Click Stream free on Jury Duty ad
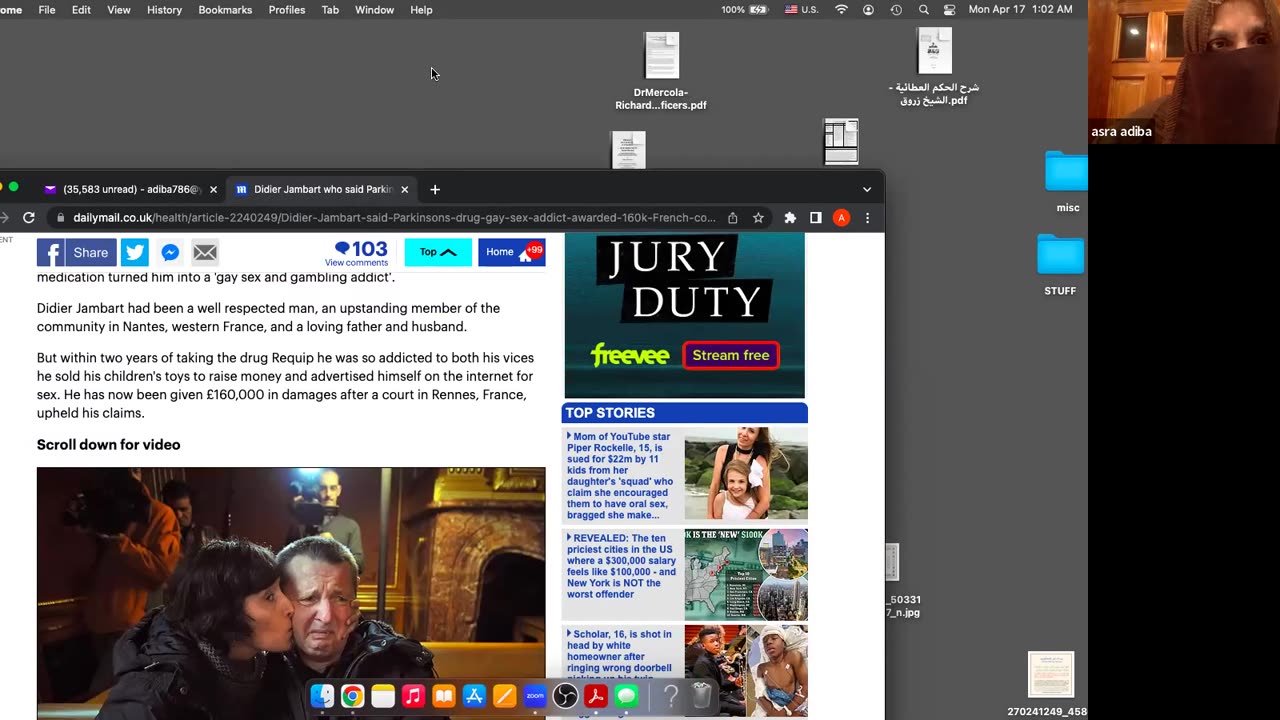Screen dimensions: 1280x720 (x=731, y=355)
